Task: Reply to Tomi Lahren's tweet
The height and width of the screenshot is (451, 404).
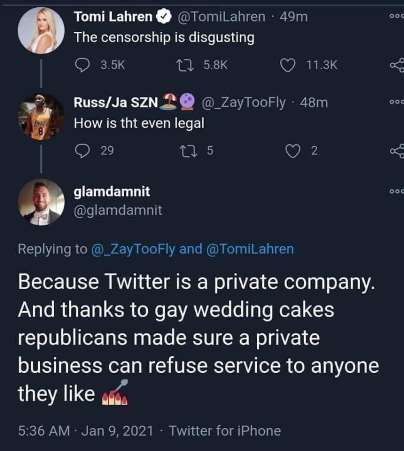Action: (x=82, y=65)
